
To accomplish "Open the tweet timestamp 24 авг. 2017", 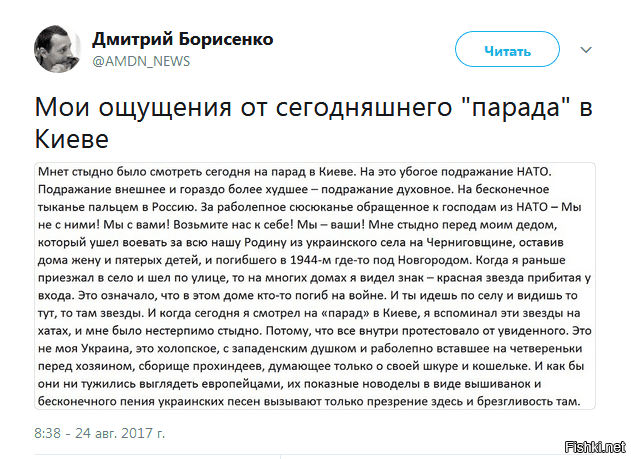I will 120,433.
